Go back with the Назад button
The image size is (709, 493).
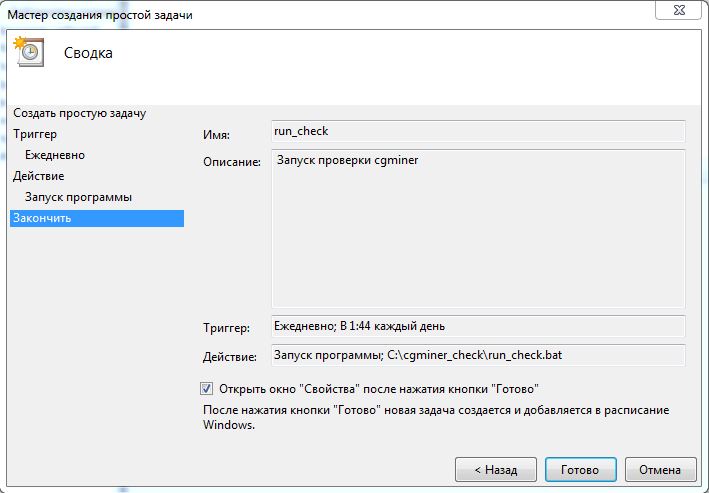pyautogui.click(x=496, y=470)
